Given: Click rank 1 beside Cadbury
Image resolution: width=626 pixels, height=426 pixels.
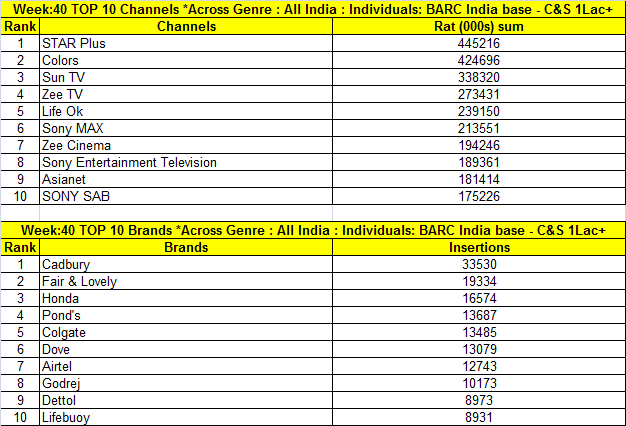Looking at the screenshot, I should tap(20, 264).
